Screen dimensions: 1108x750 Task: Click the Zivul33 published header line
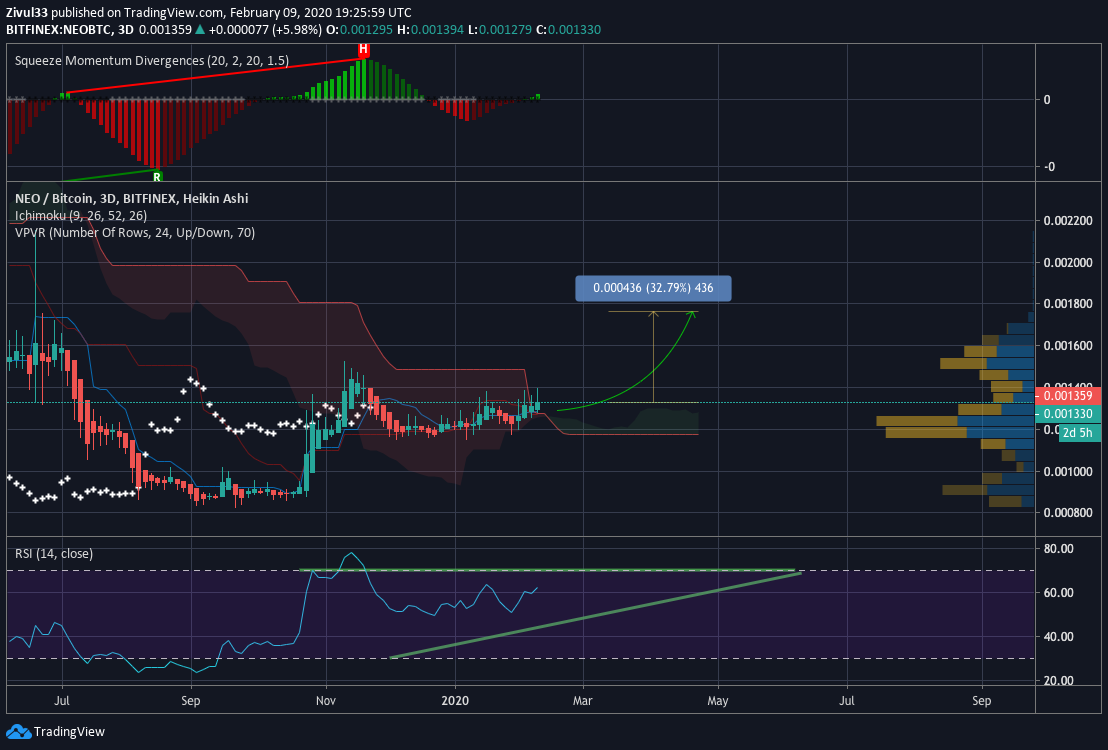[208, 13]
